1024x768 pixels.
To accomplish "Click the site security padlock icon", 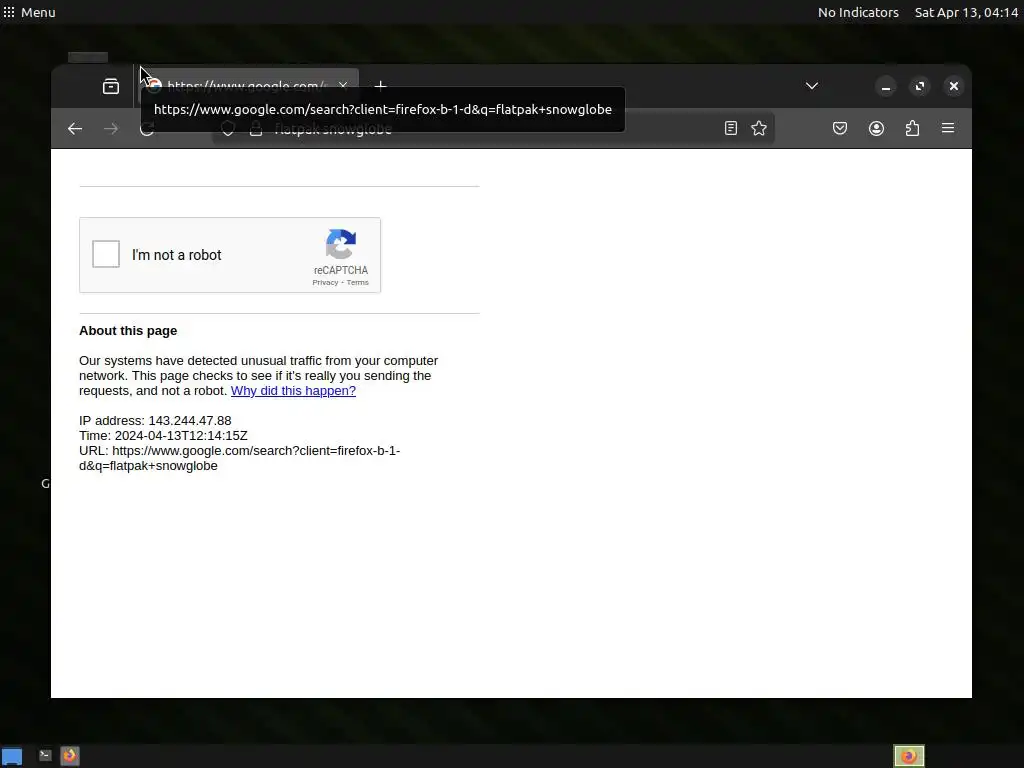I will click(256, 129).
